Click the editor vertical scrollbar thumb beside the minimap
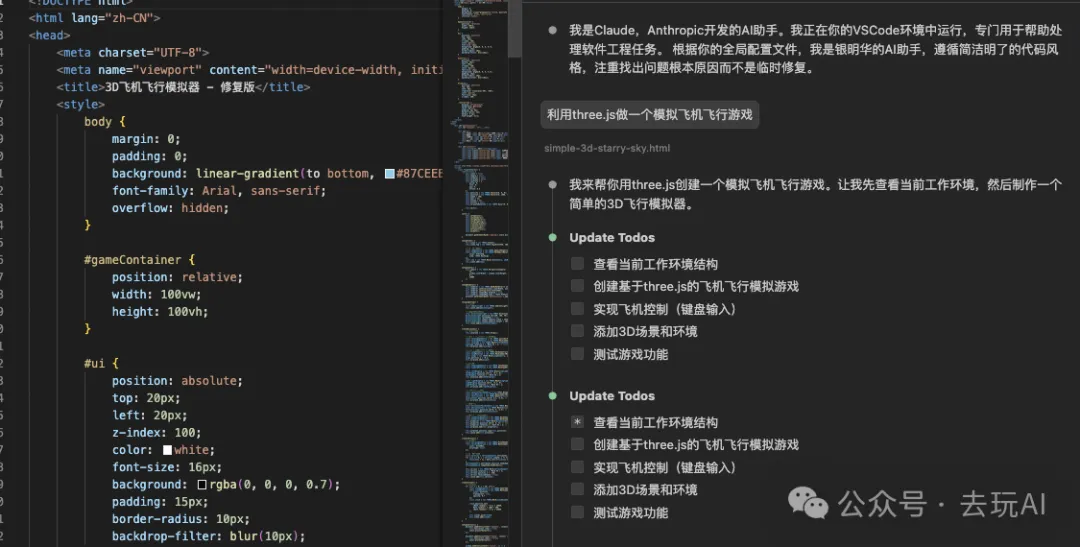The image size is (1080, 547). point(515,29)
